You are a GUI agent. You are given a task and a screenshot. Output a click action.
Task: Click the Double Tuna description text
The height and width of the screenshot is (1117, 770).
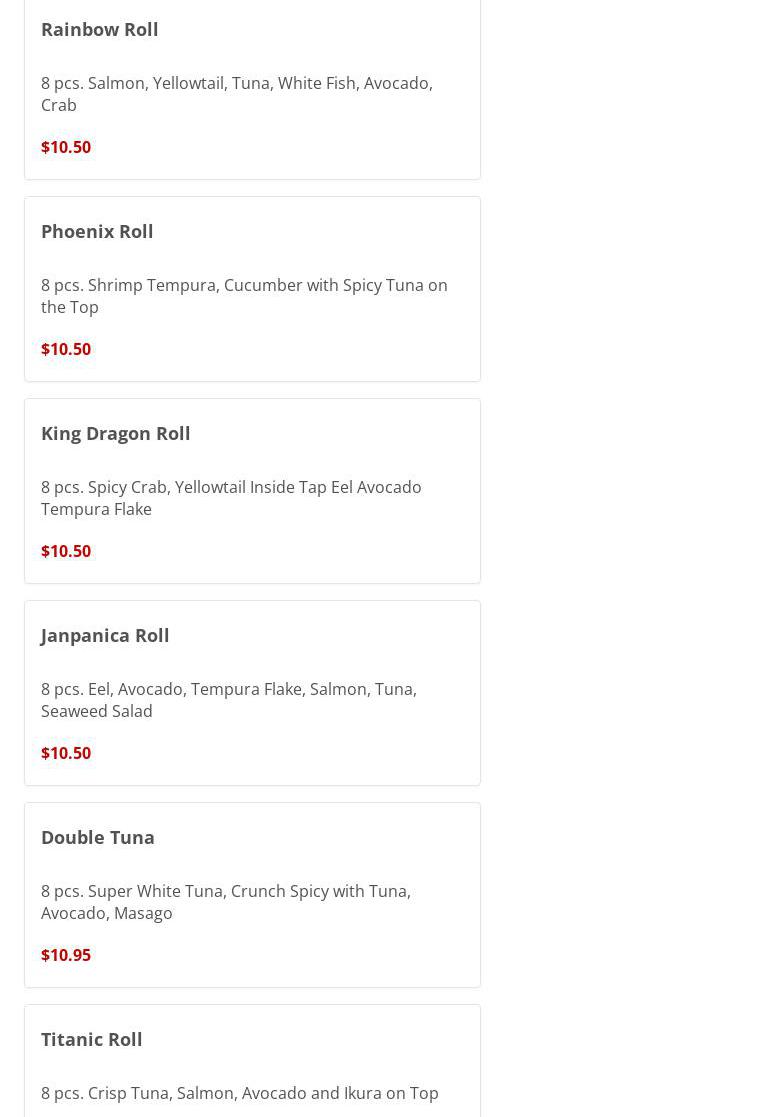pos(225,902)
